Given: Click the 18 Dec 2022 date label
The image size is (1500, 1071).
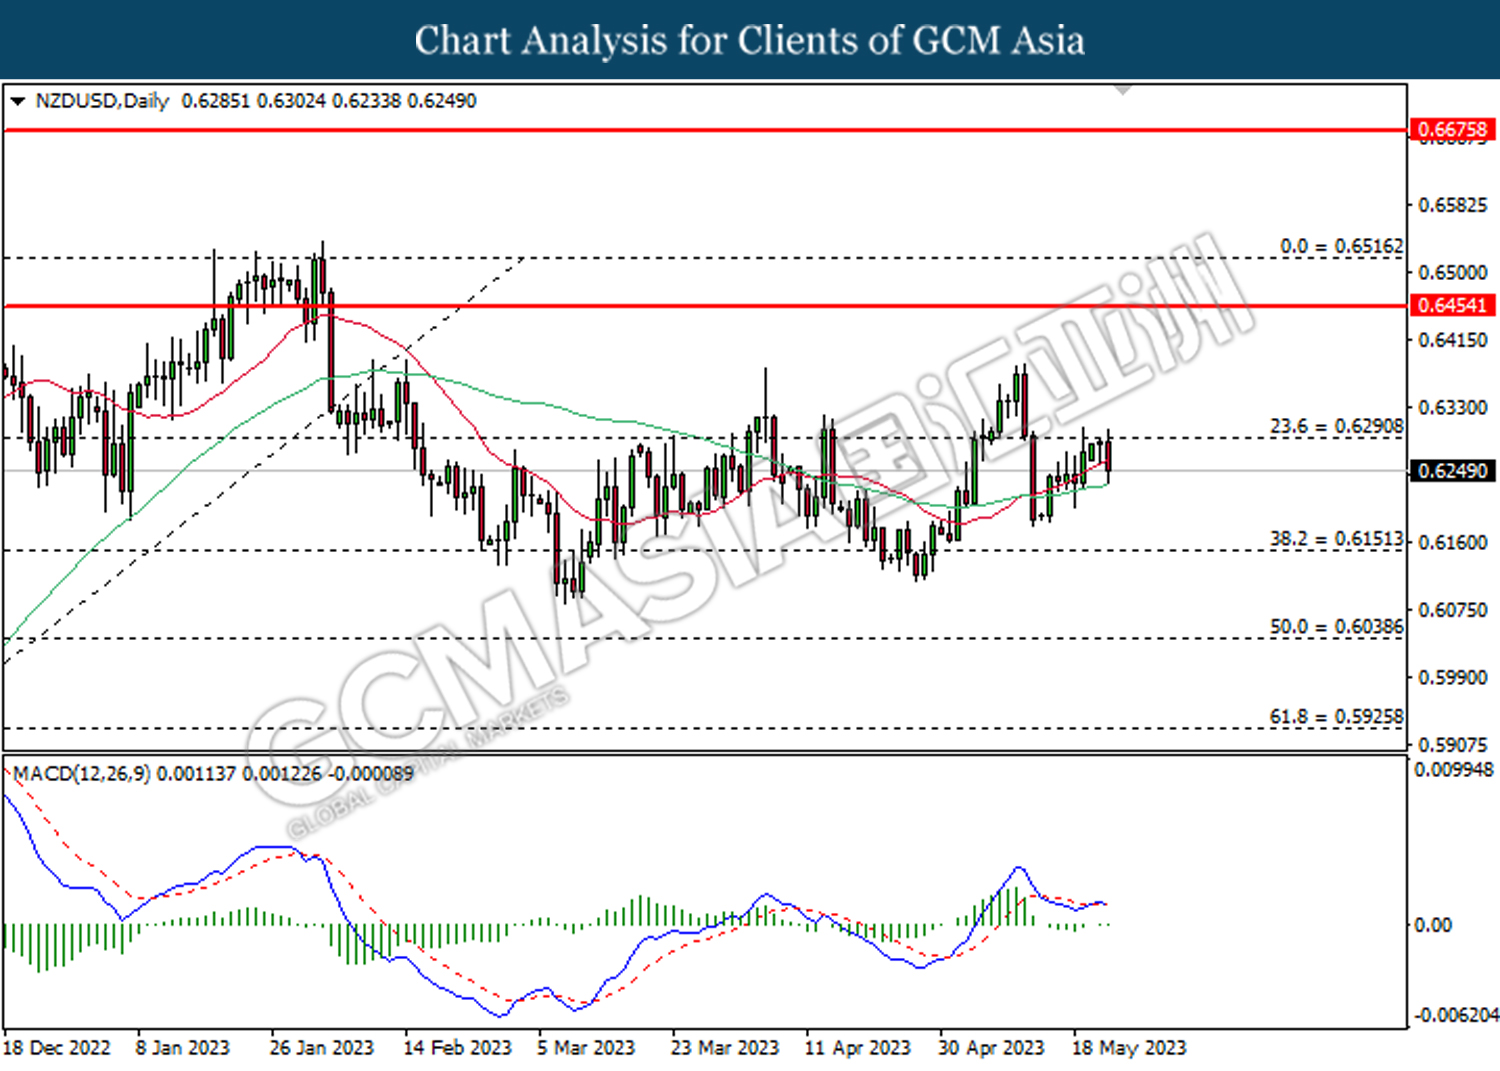Looking at the screenshot, I should tap(57, 1048).
